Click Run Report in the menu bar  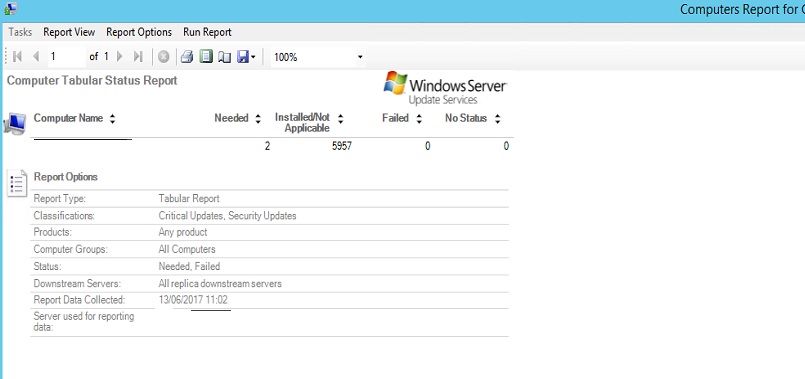(207, 32)
